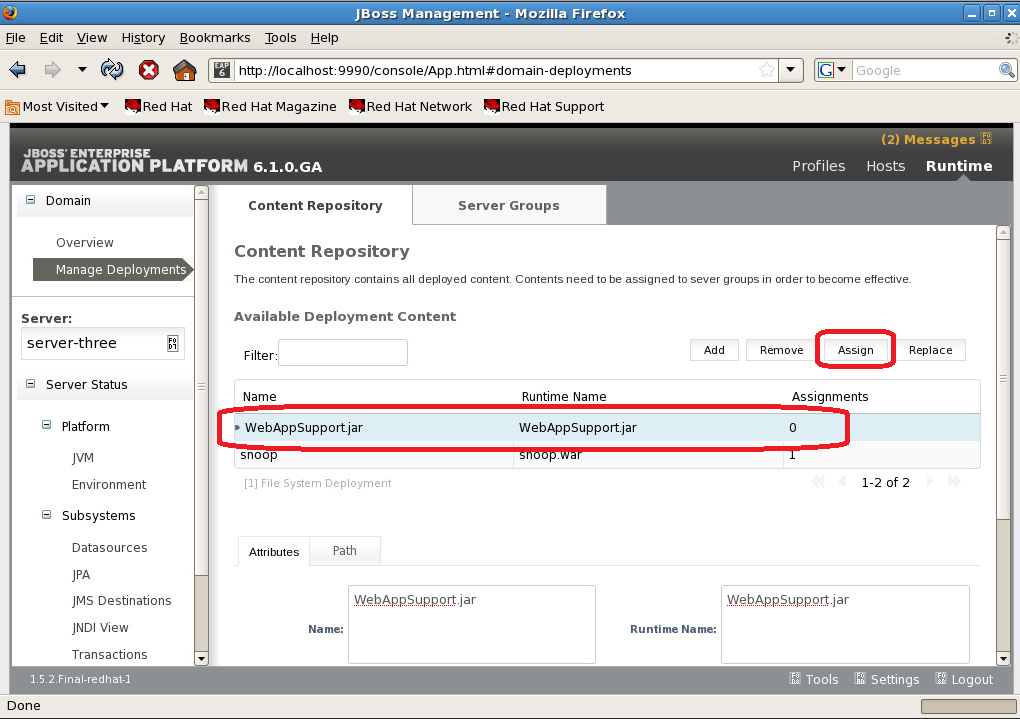Open the address bar URL history dropdown
This screenshot has width=1020, height=719.
[790, 70]
